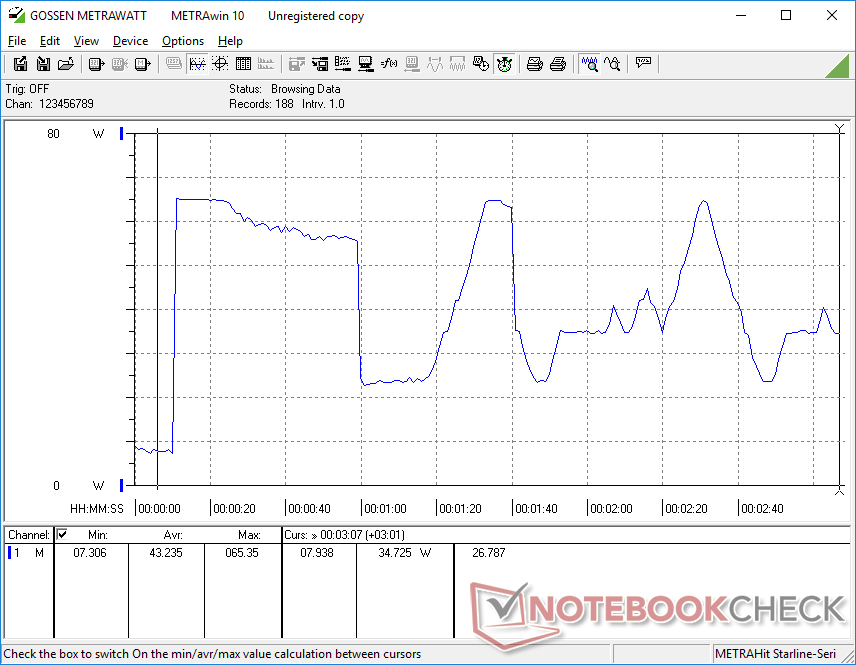This screenshot has width=856, height=665.
Task: Click the Intrv. 1.0 text
Action: tap(323, 104)
